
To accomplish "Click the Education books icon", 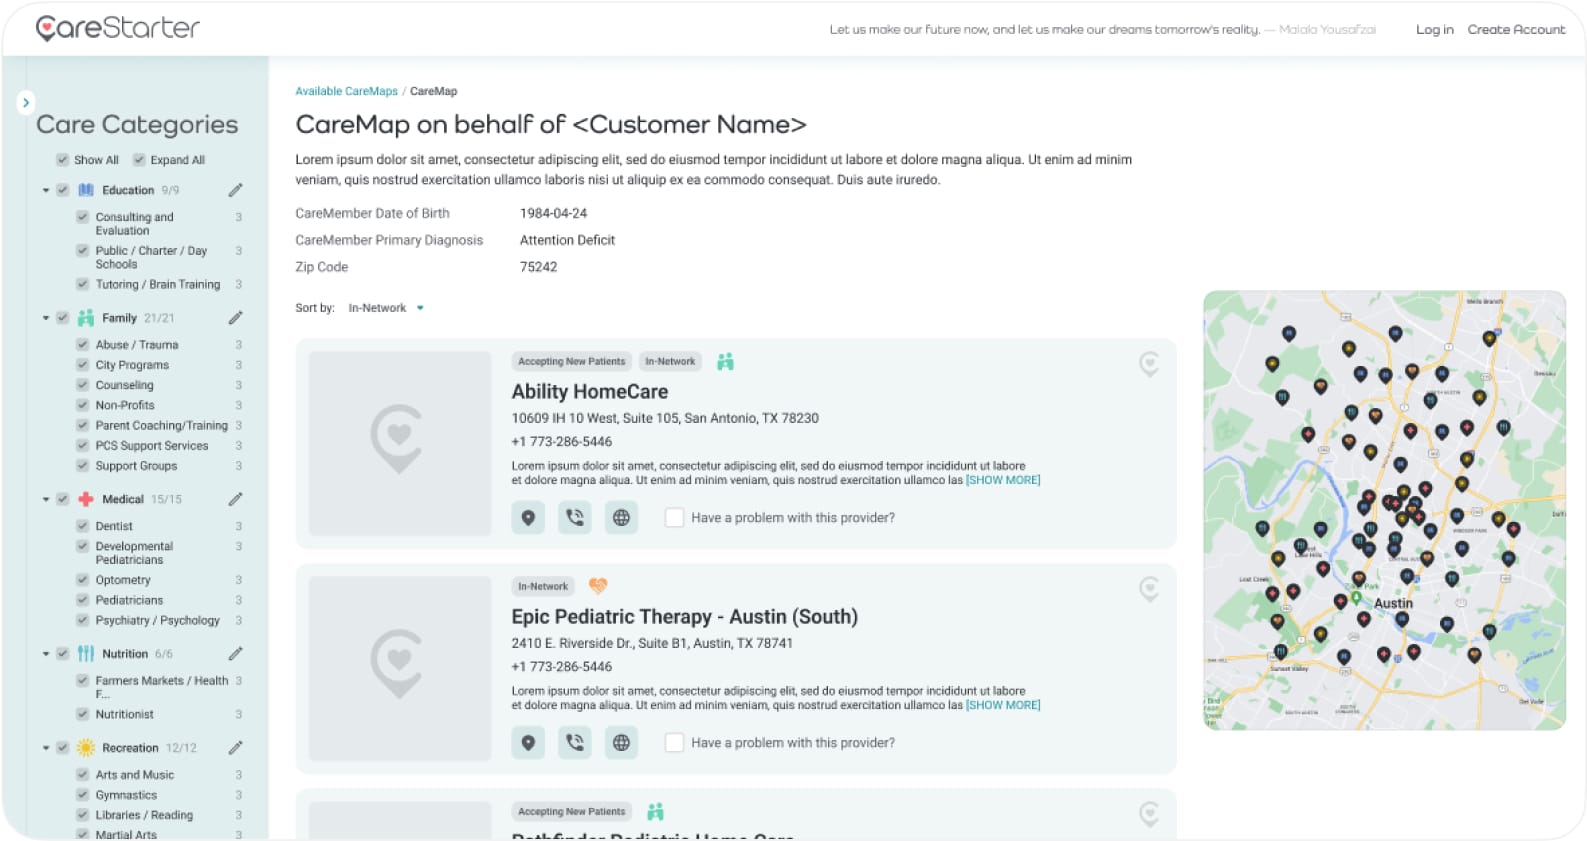I will coord(86,190).
